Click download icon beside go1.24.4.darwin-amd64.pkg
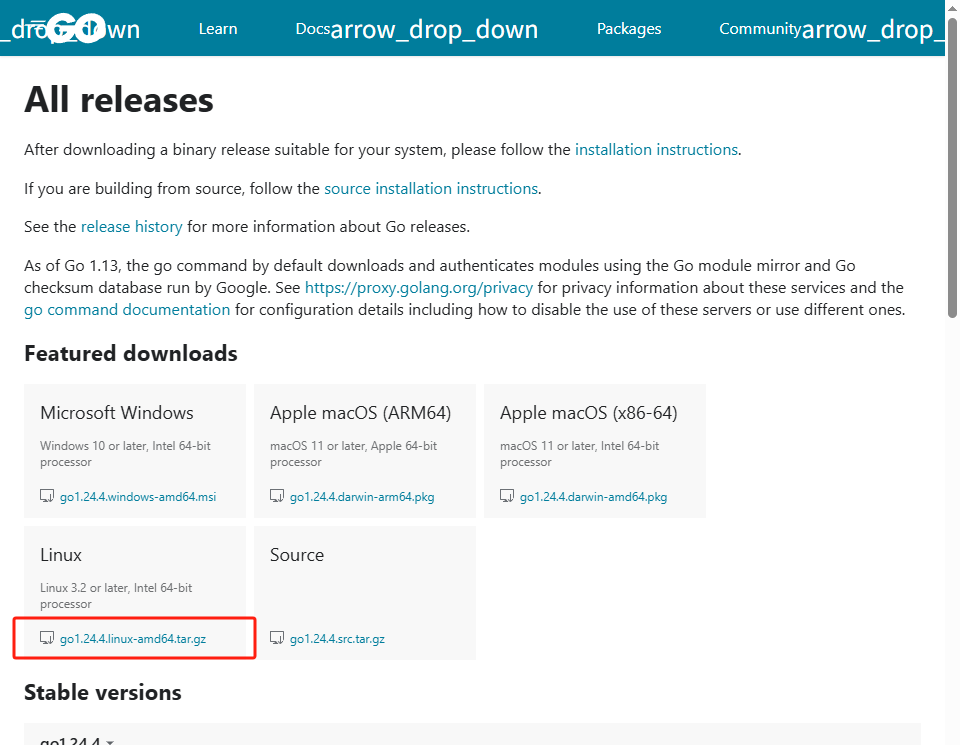The width and height of the screenshot is (960, 745). (x=507, y=496)
